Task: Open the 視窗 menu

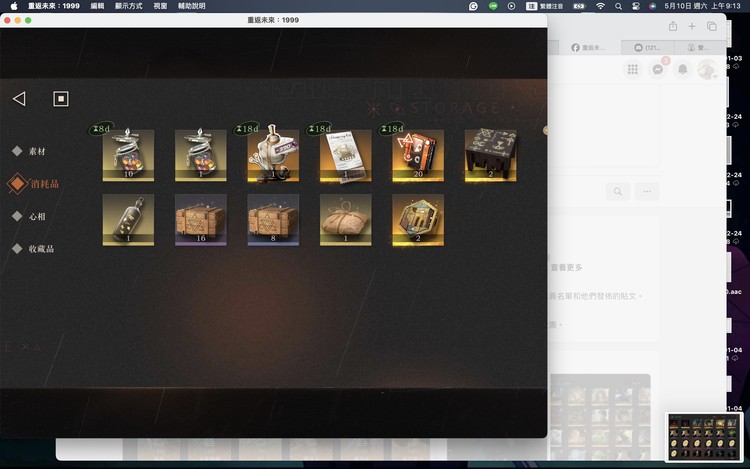Action: [160, 6]
